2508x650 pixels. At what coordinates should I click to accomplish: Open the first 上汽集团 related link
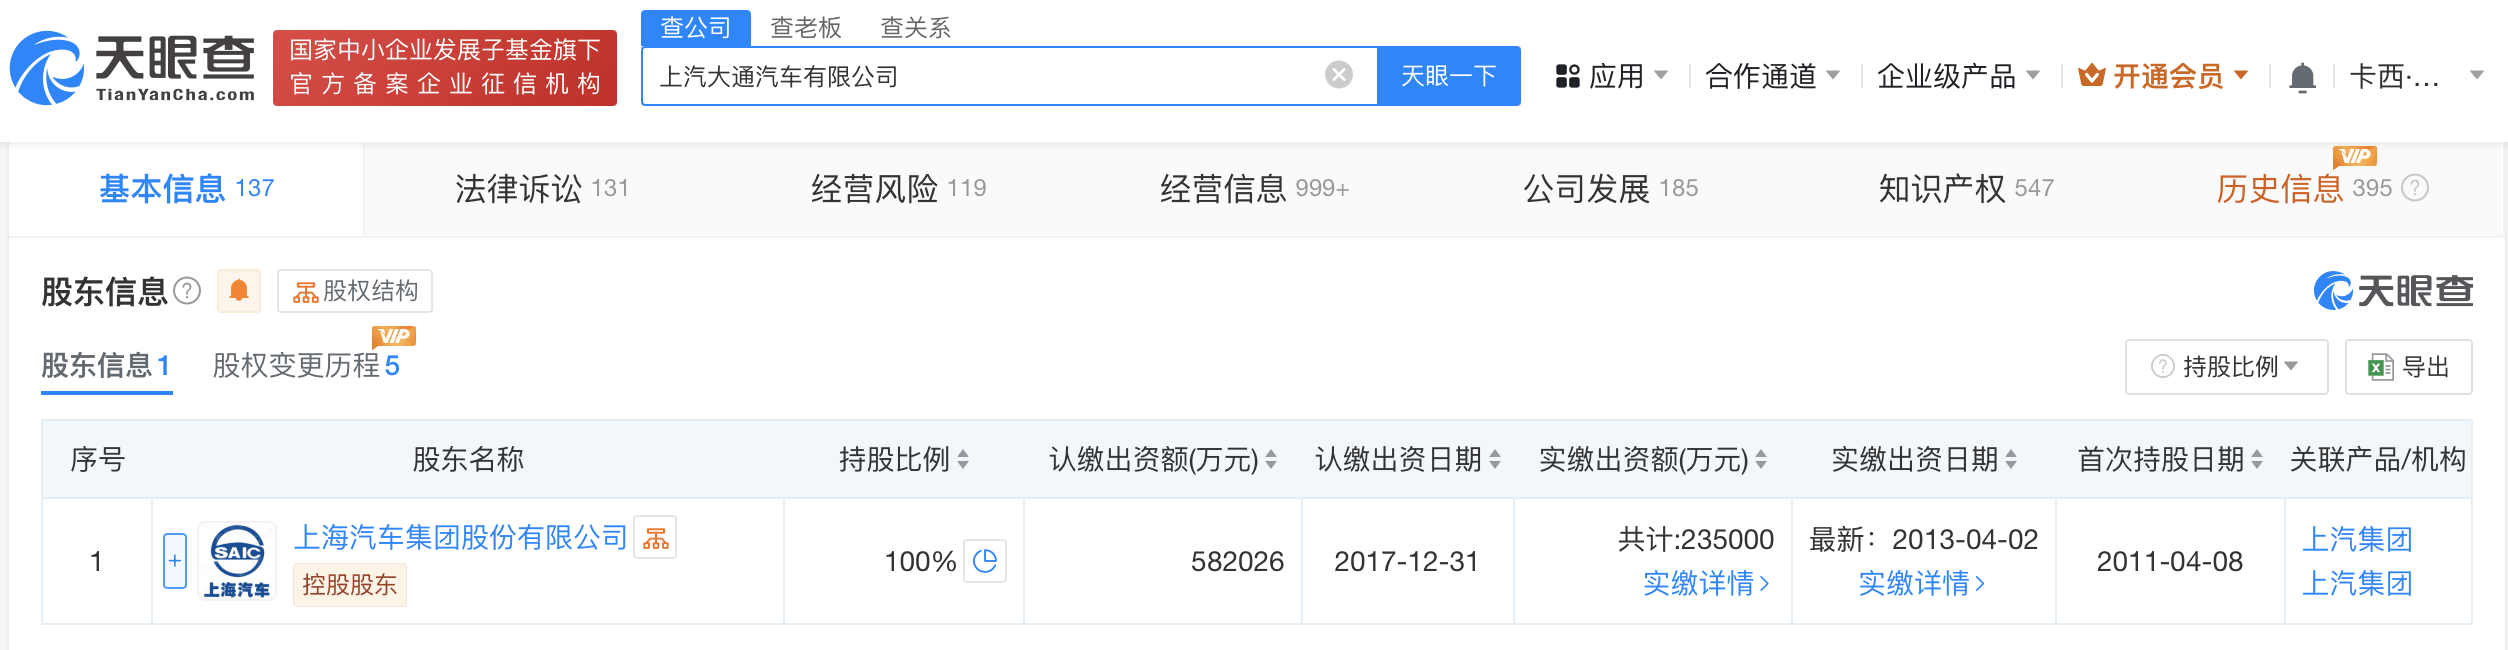tap(2357, 539)
